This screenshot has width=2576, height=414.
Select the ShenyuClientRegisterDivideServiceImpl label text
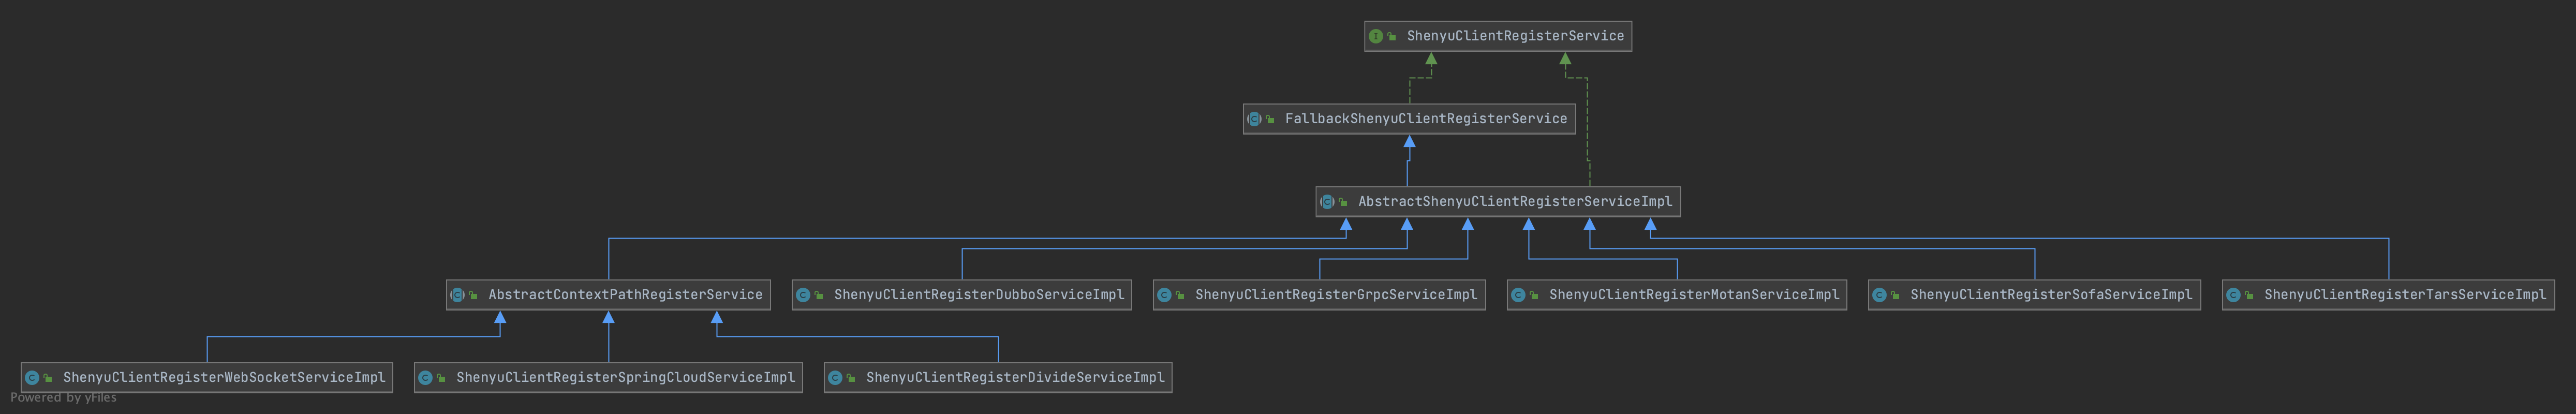(1014, 378)
